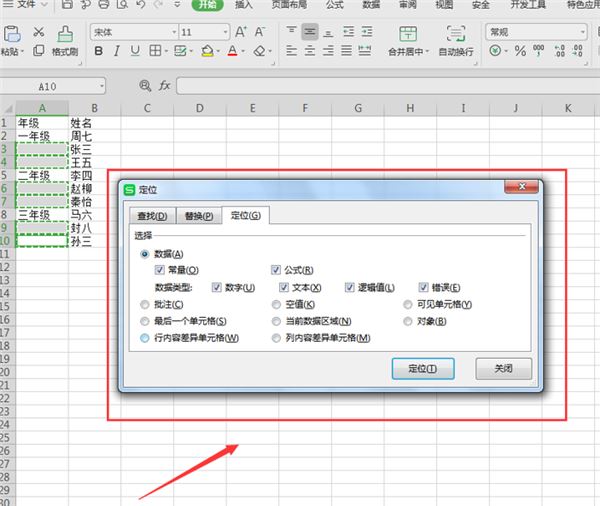This screenshot has width=600, height=506.
Task: Click the Copy icon
Action: 39,51
